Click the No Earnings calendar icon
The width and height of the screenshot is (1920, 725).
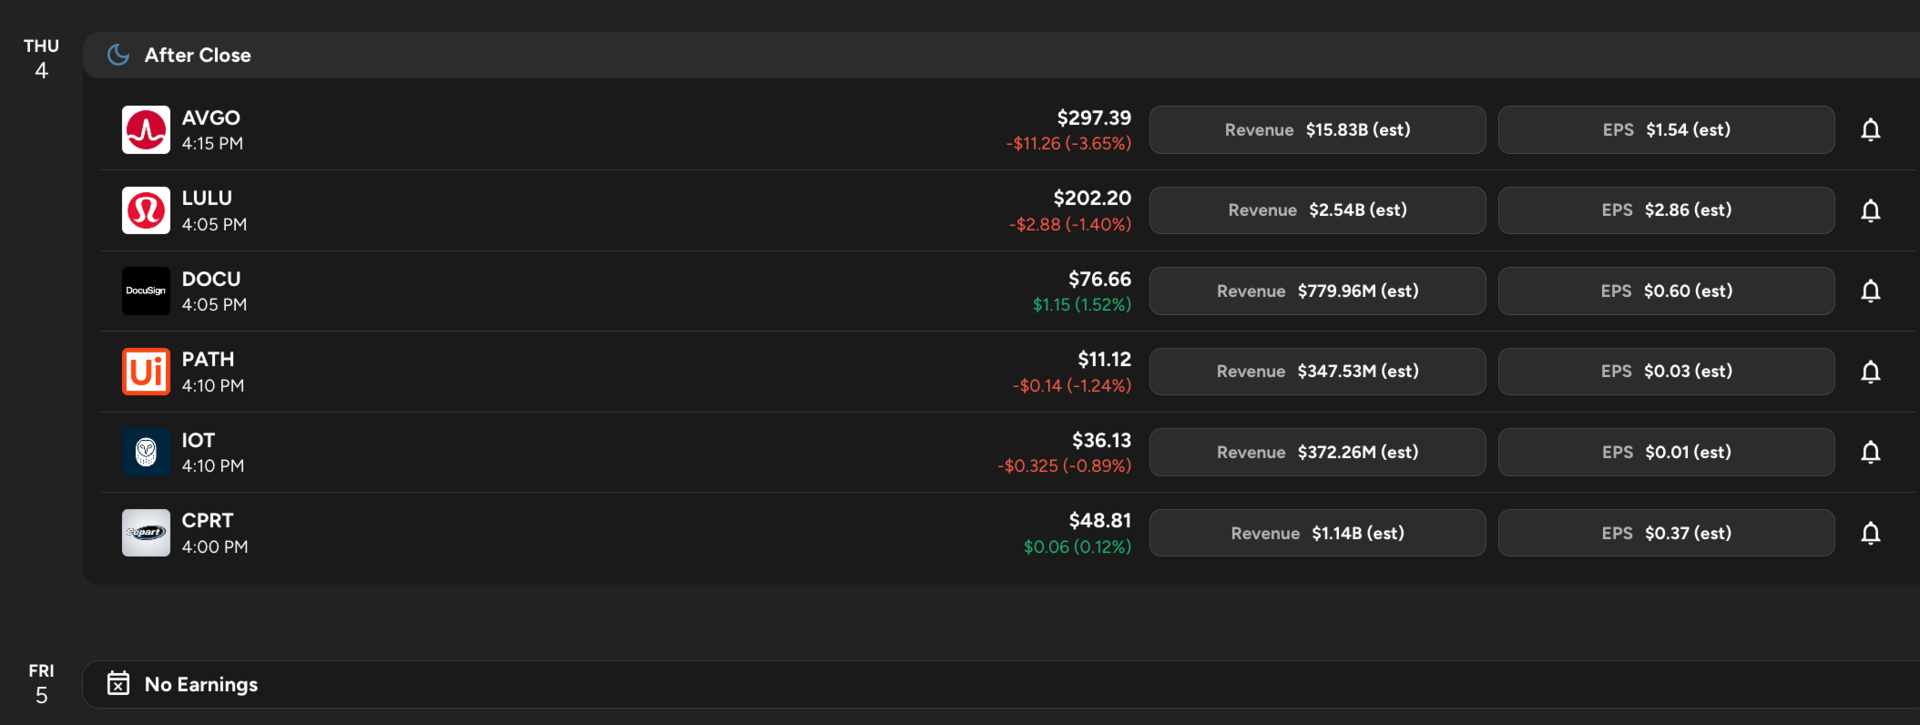point(118,684)
